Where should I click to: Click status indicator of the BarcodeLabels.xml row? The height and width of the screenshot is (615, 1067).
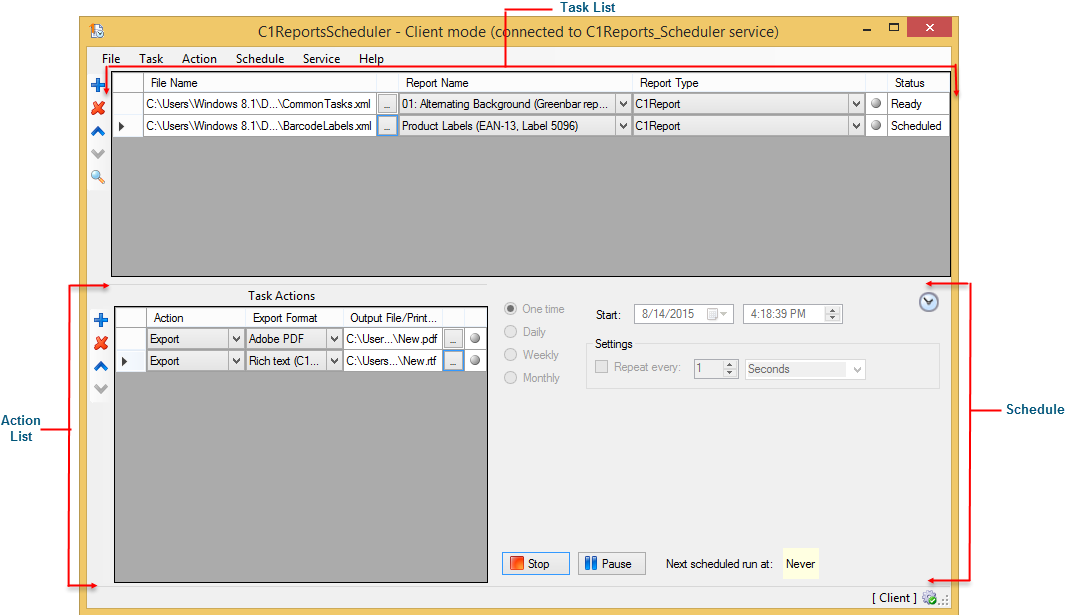point(876,125)
